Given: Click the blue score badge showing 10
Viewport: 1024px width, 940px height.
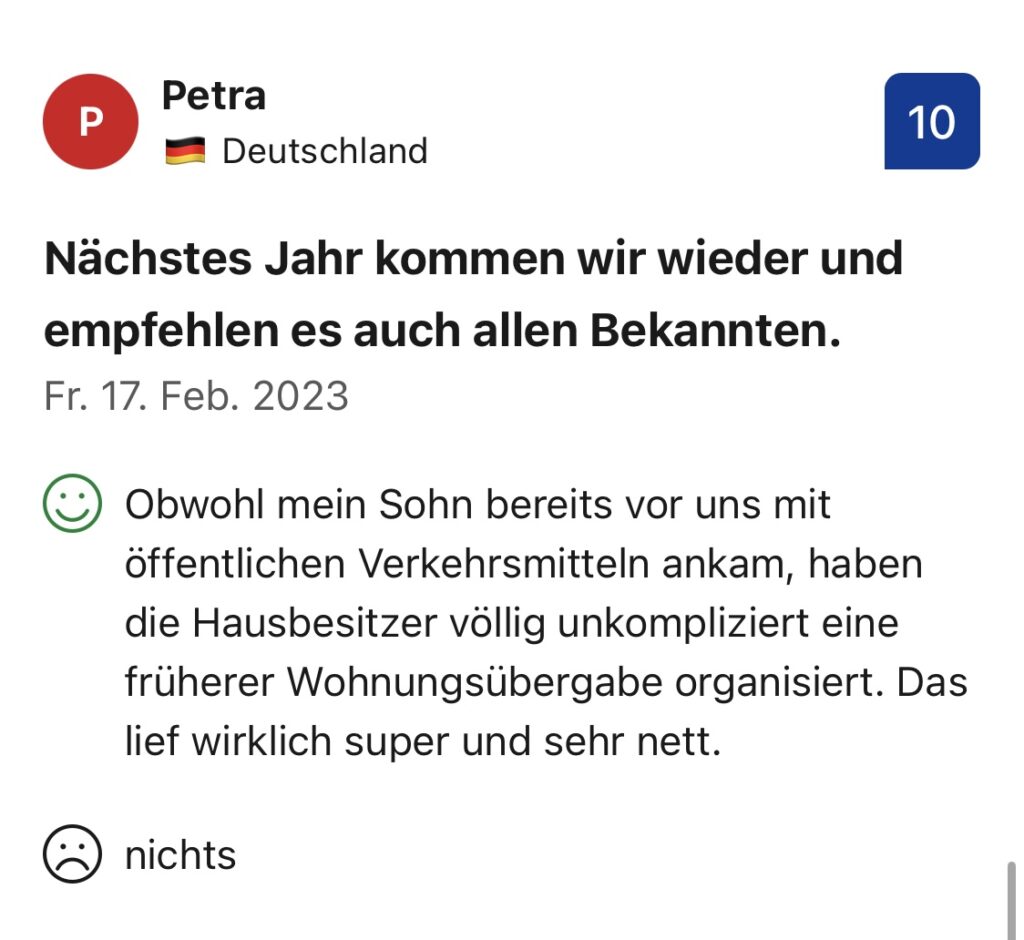Looking at the screenshot, I should 931,122.
